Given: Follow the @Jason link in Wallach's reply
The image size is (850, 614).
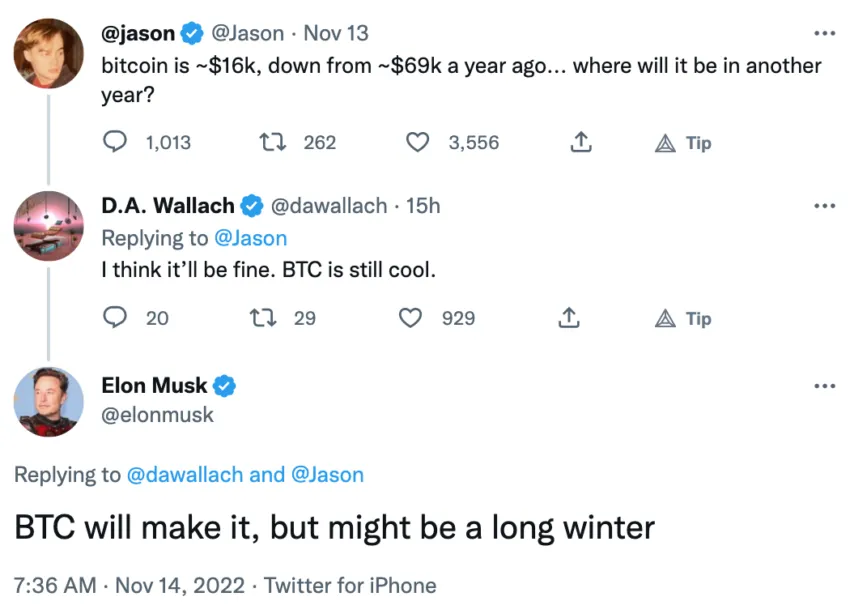Looking at the screenshot, I should (x=250, y=238).
